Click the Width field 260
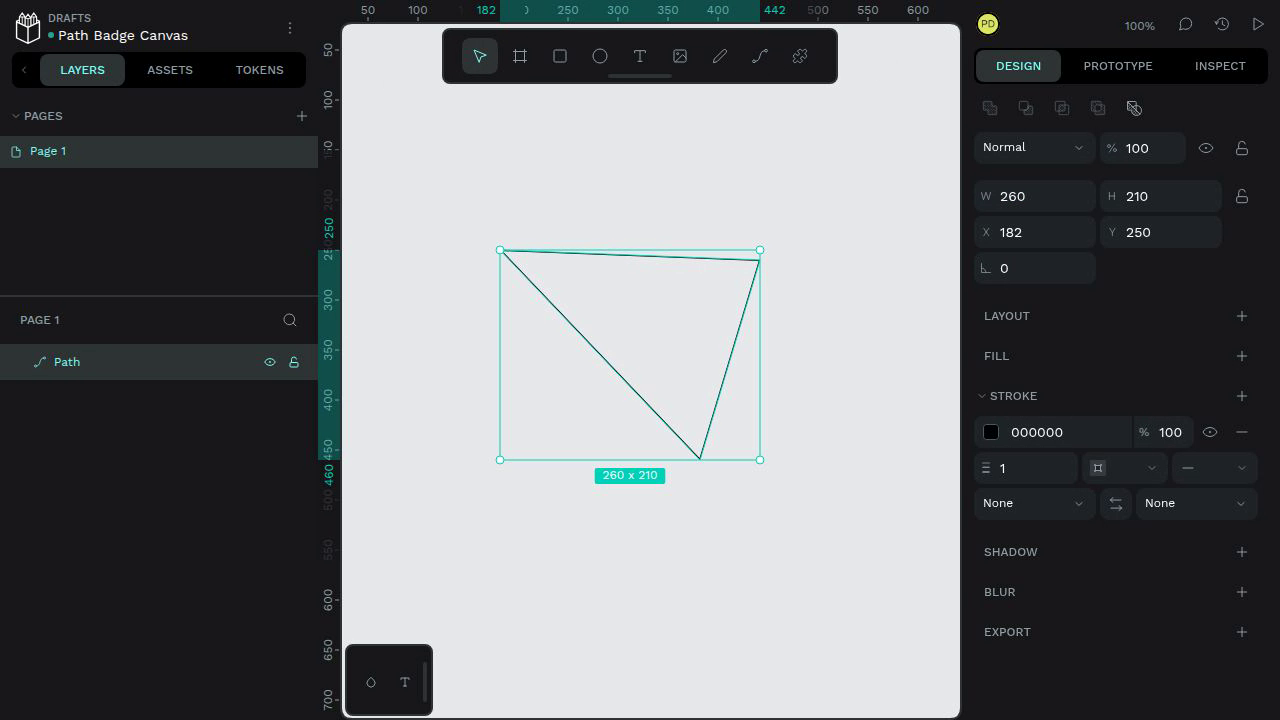Image resolution: width=1280 pixels, height=720 pixels. [x=1035, y=196]
